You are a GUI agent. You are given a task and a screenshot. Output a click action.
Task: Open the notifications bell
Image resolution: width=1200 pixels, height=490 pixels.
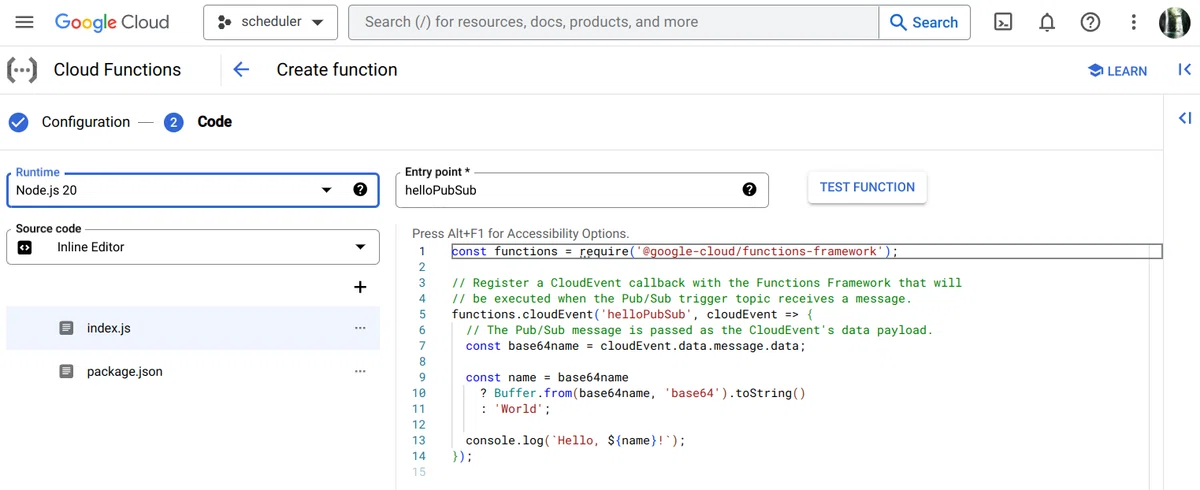[x=1047, y=22]
